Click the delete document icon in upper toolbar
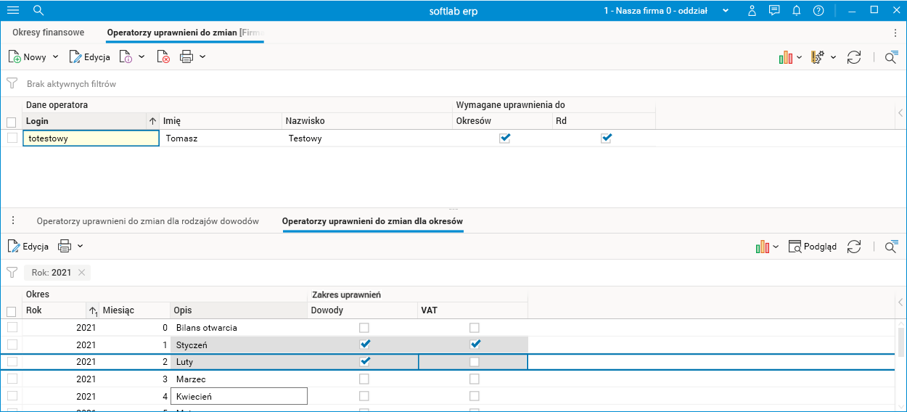Screen dimensions: 907x412 pyautogui.click(x=163, y=57)
